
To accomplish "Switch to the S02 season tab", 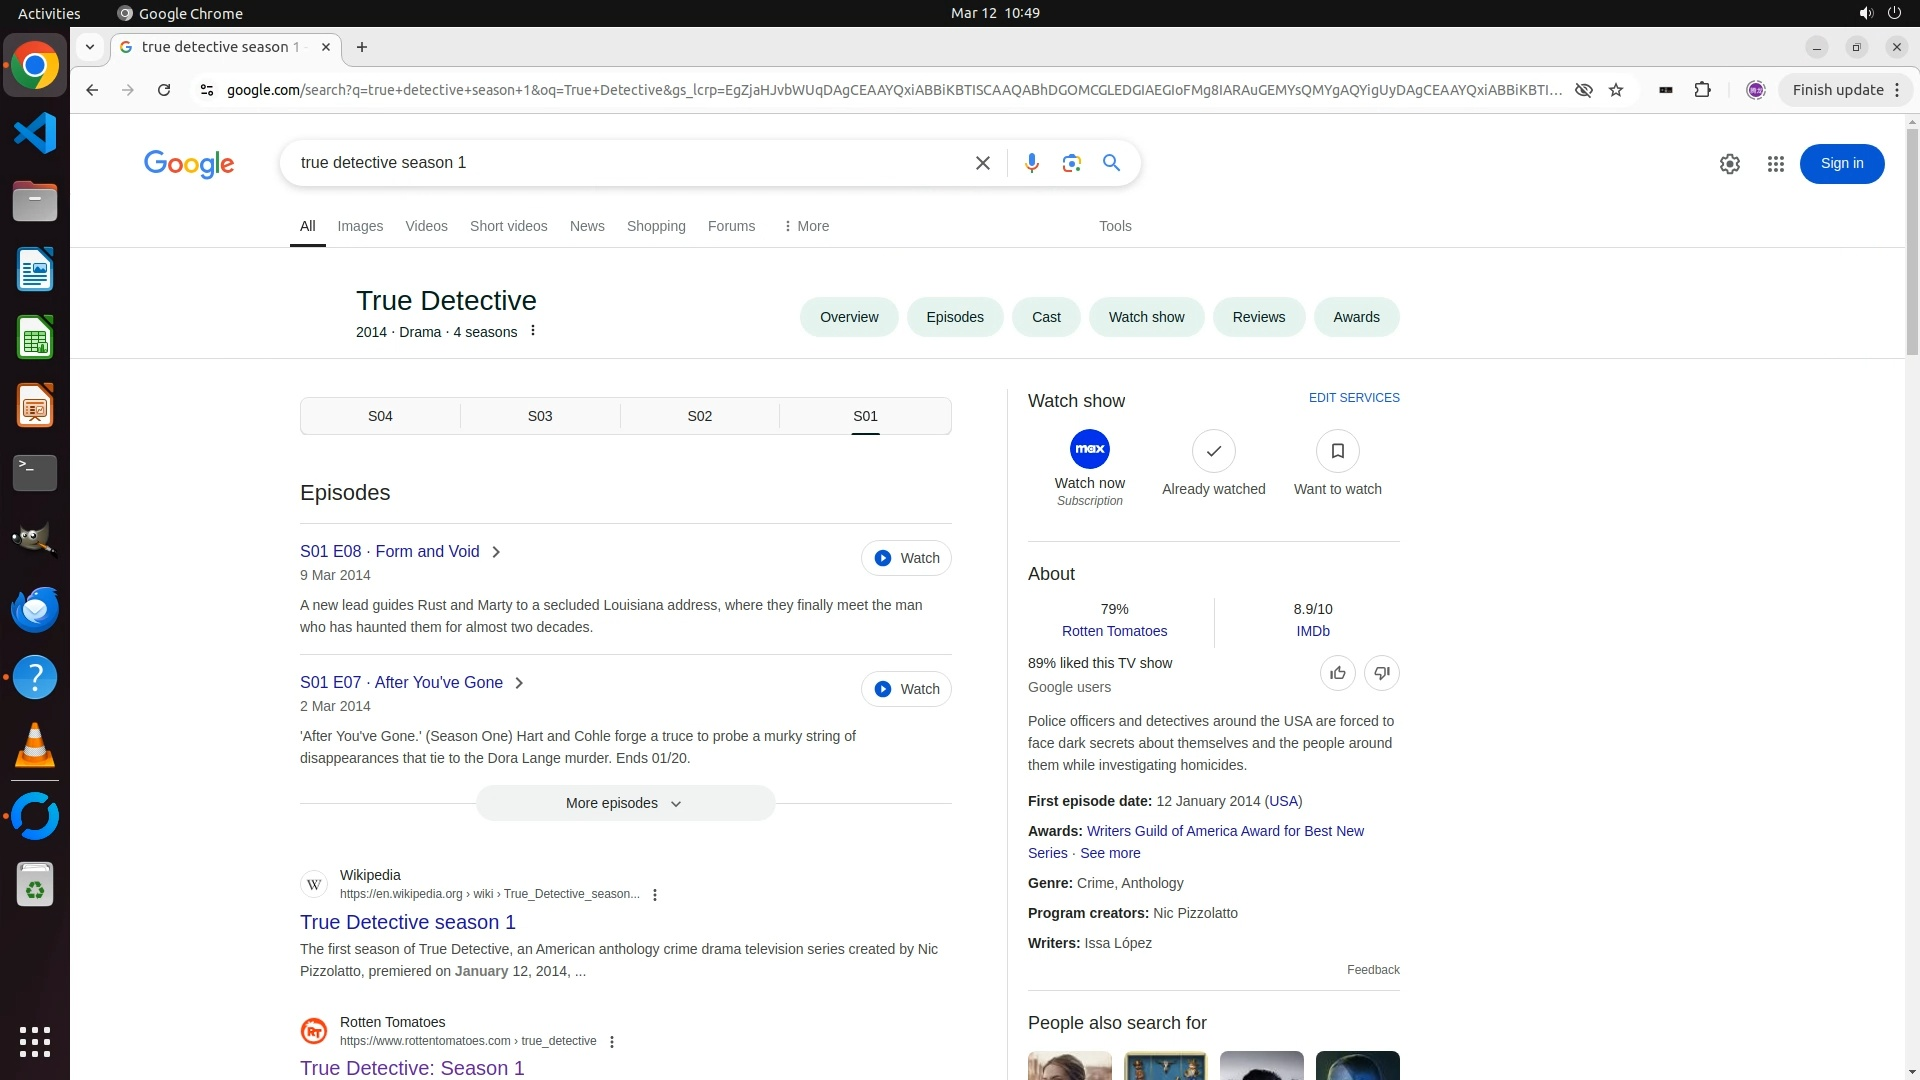I will coord(699,416).
